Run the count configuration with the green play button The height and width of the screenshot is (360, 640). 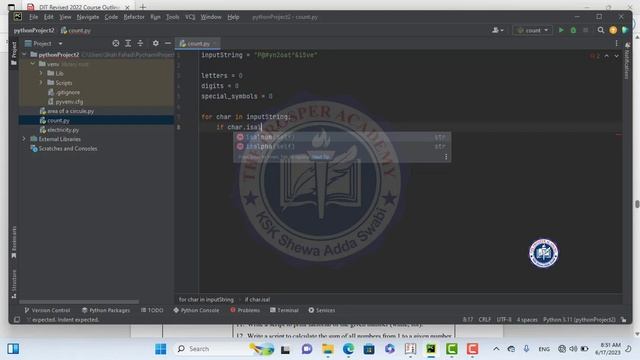(561, 30)
